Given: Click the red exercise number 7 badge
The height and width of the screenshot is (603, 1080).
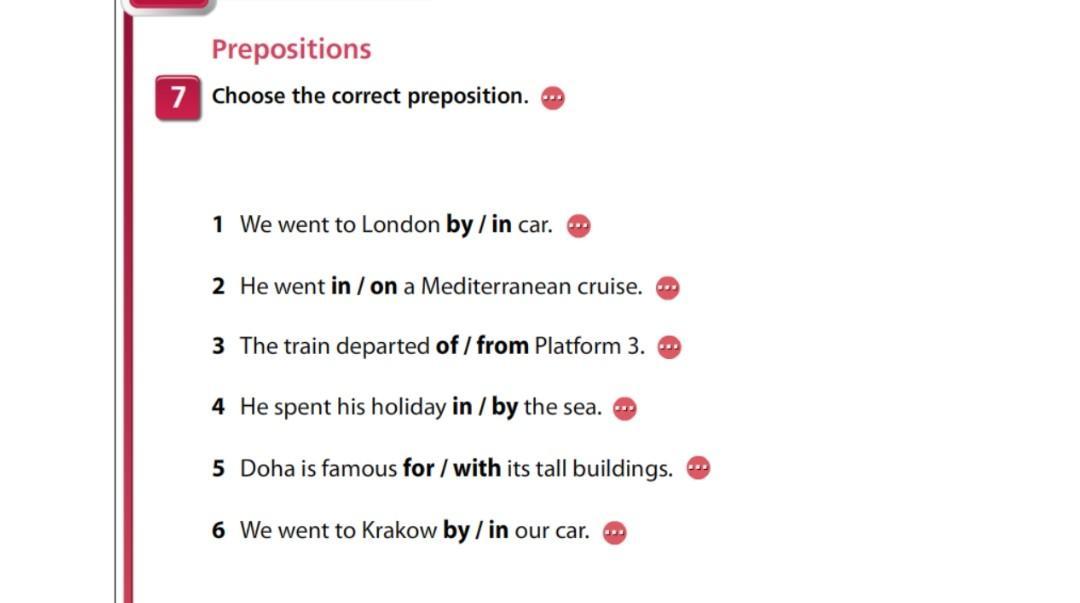Looking at the screenshot, I should click(178, 98).
